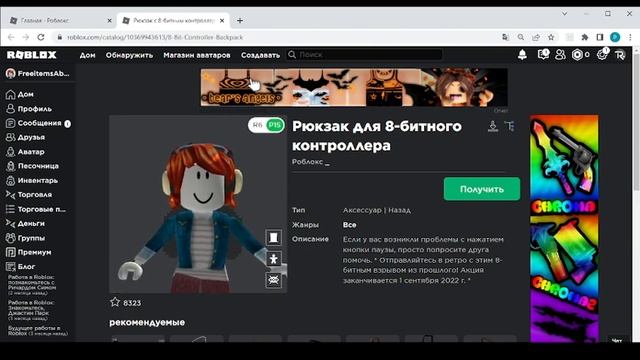Open the Robux balance icon
This screenshot has width=640, height=360.
pos(577,55)
